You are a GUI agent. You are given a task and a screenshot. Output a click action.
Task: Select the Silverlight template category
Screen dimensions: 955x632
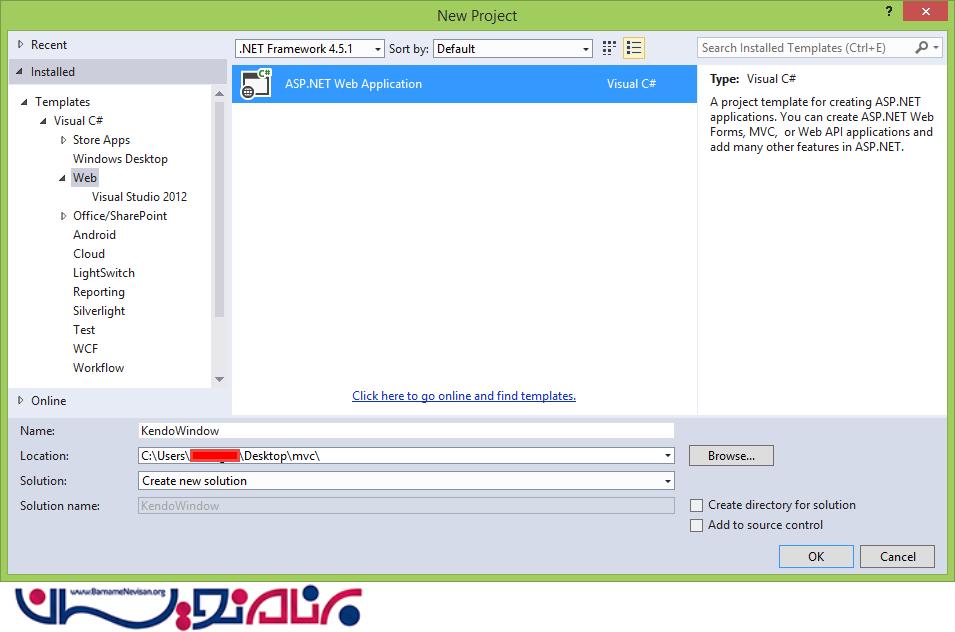(x=99, y=311)
